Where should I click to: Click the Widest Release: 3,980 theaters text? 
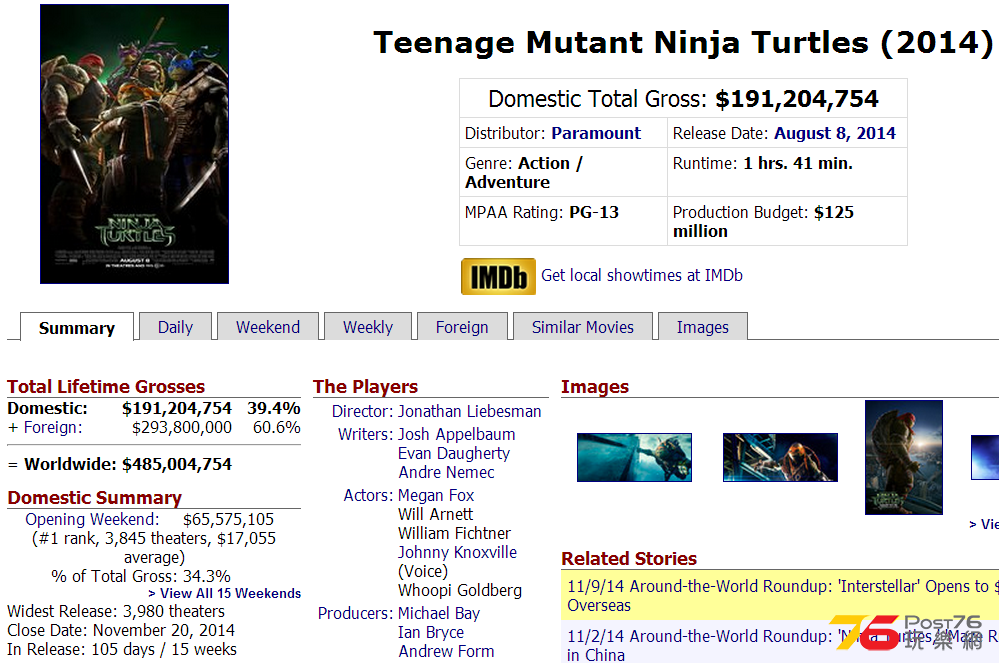click(x=116, y=611)
